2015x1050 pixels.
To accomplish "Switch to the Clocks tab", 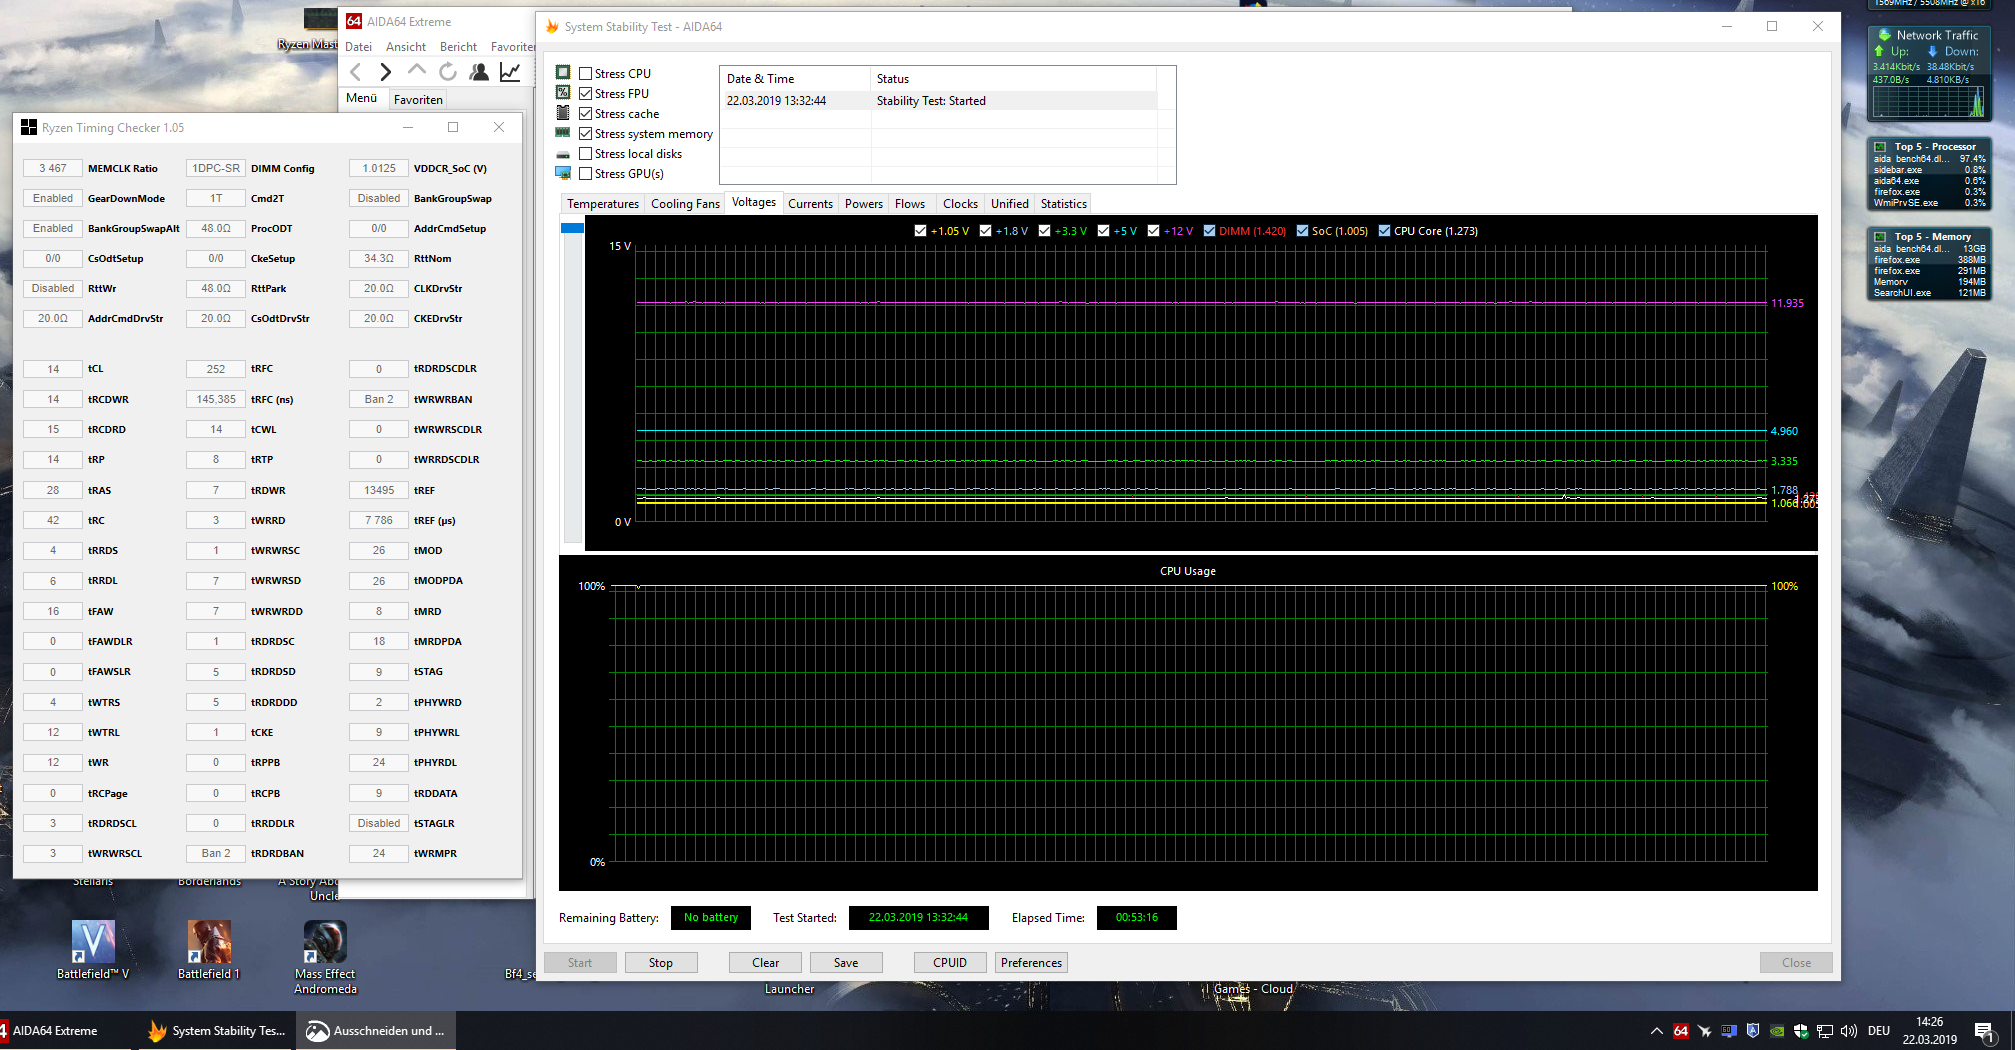I will click(x=960, y=204).
